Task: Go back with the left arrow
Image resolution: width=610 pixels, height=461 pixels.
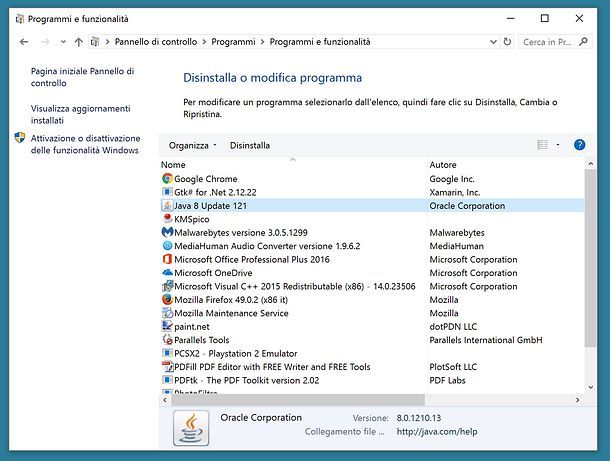Action: (x=24, y=42)
